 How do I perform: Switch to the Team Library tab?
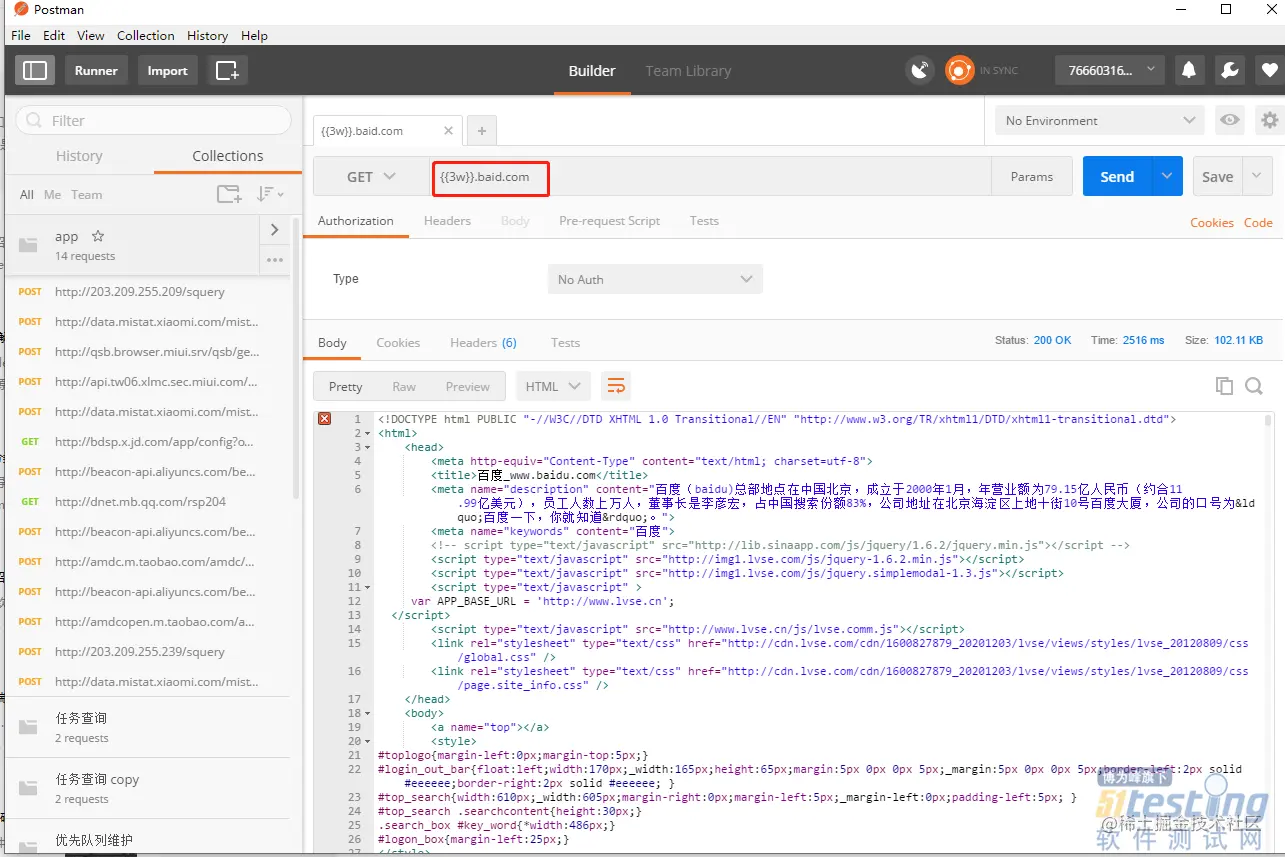click(688, 71)
